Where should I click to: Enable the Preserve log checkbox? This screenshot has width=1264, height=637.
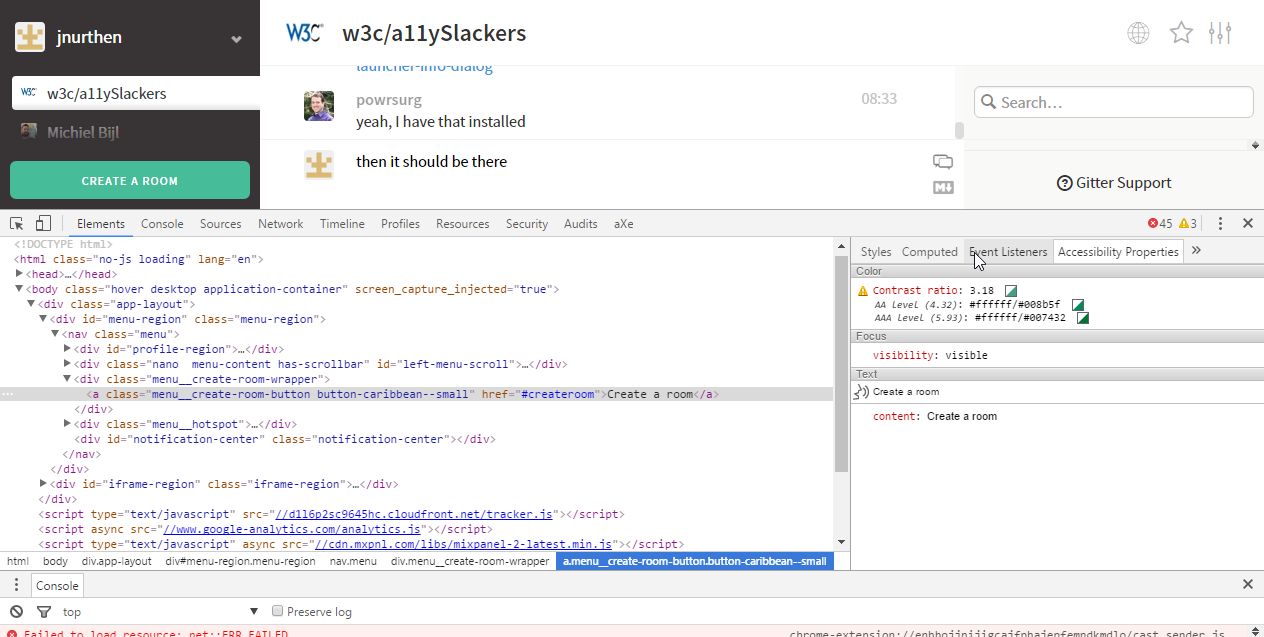pyautogui.click(x=279, y=612)
